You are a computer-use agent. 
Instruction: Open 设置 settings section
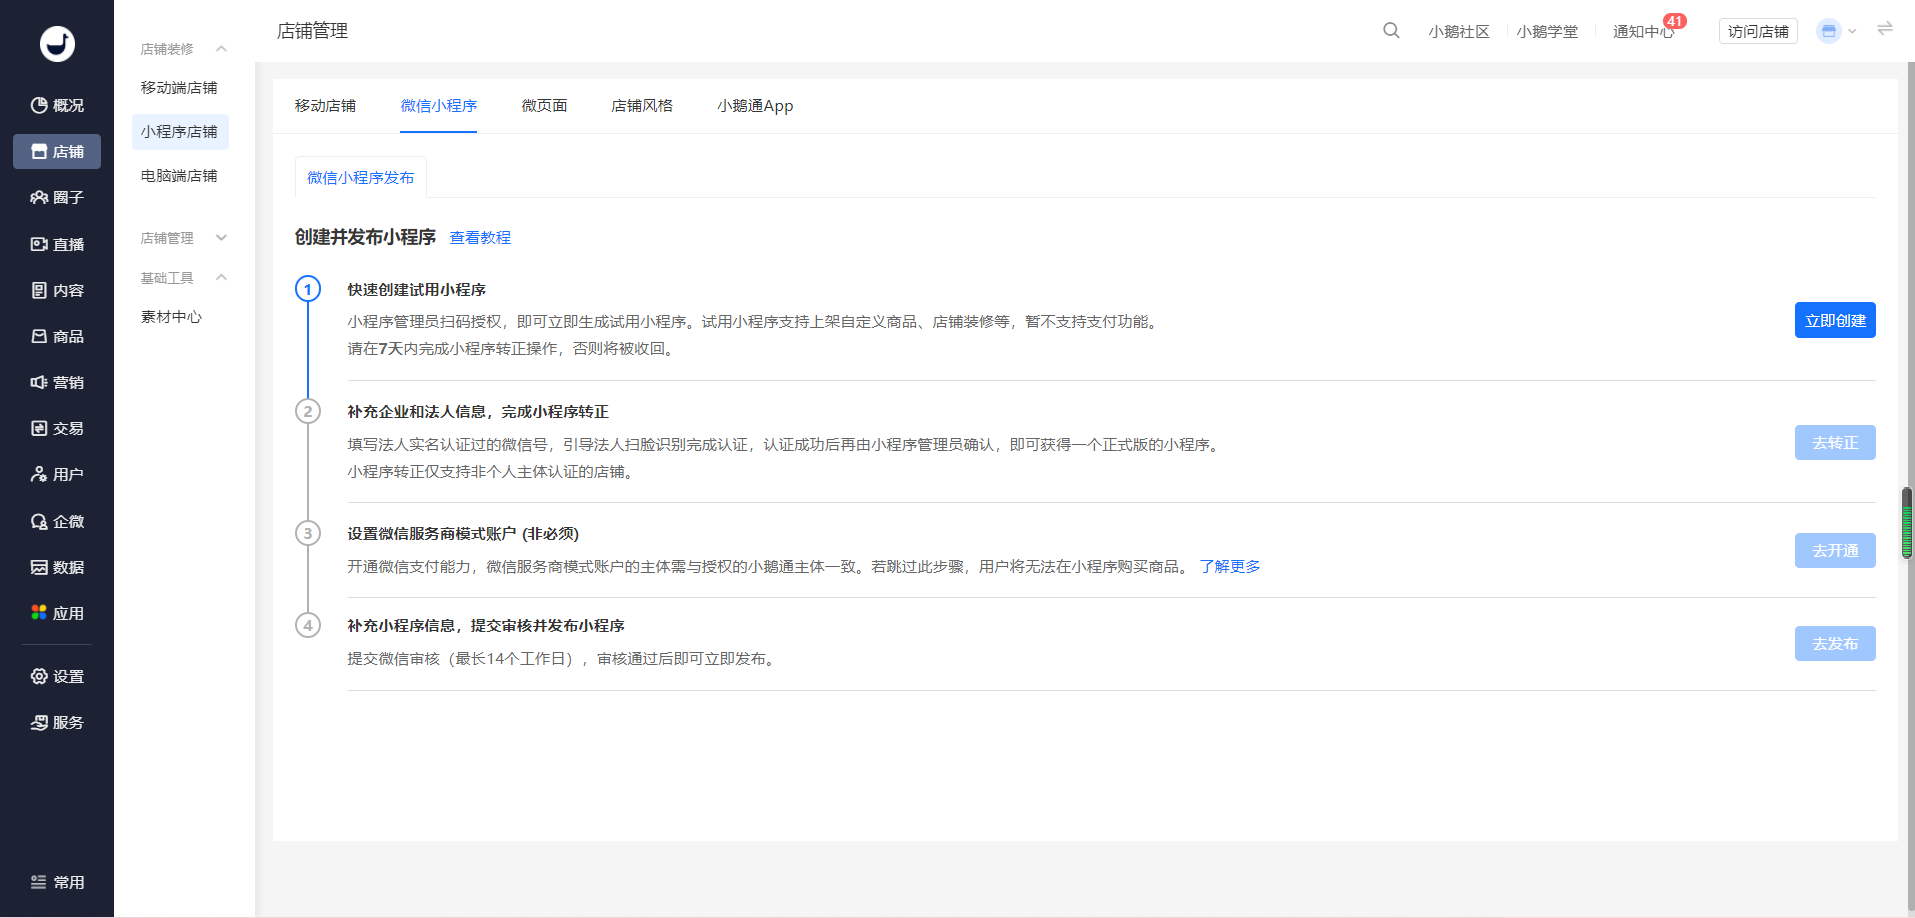click(57, 676)
